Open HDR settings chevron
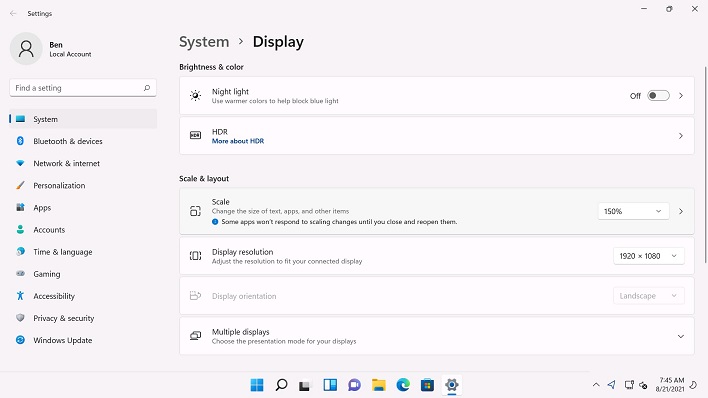Viewport: 708px width, 398px height. coord(681,136)
